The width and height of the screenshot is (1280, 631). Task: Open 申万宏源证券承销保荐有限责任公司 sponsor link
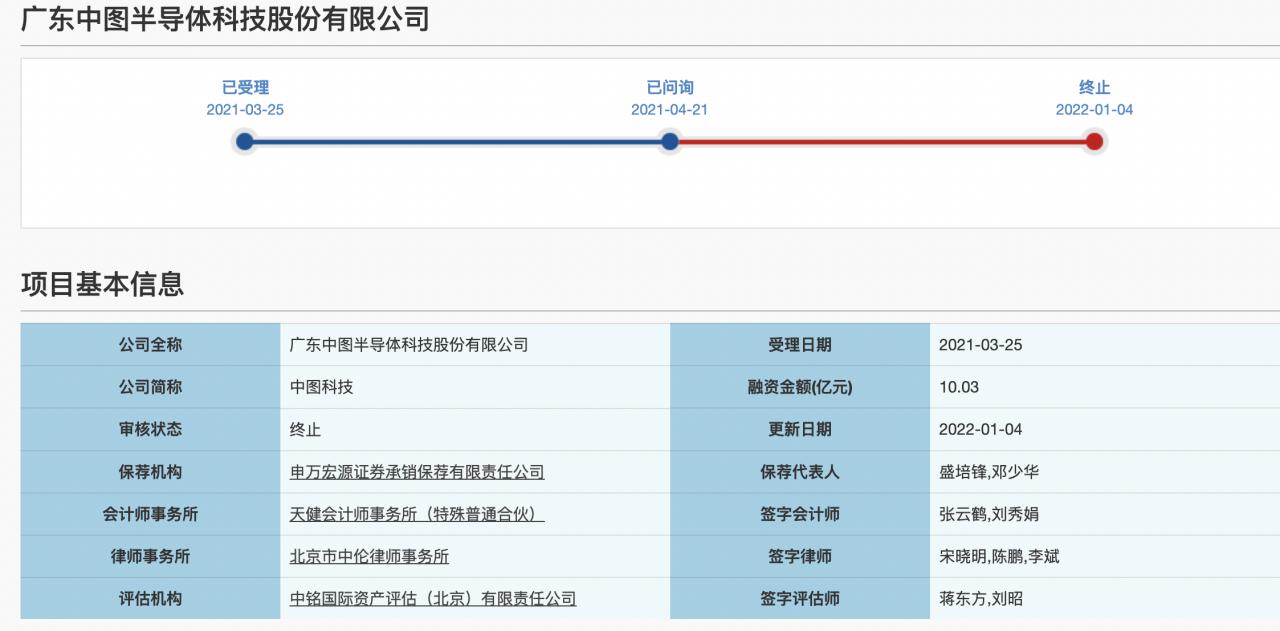[416, 471]
